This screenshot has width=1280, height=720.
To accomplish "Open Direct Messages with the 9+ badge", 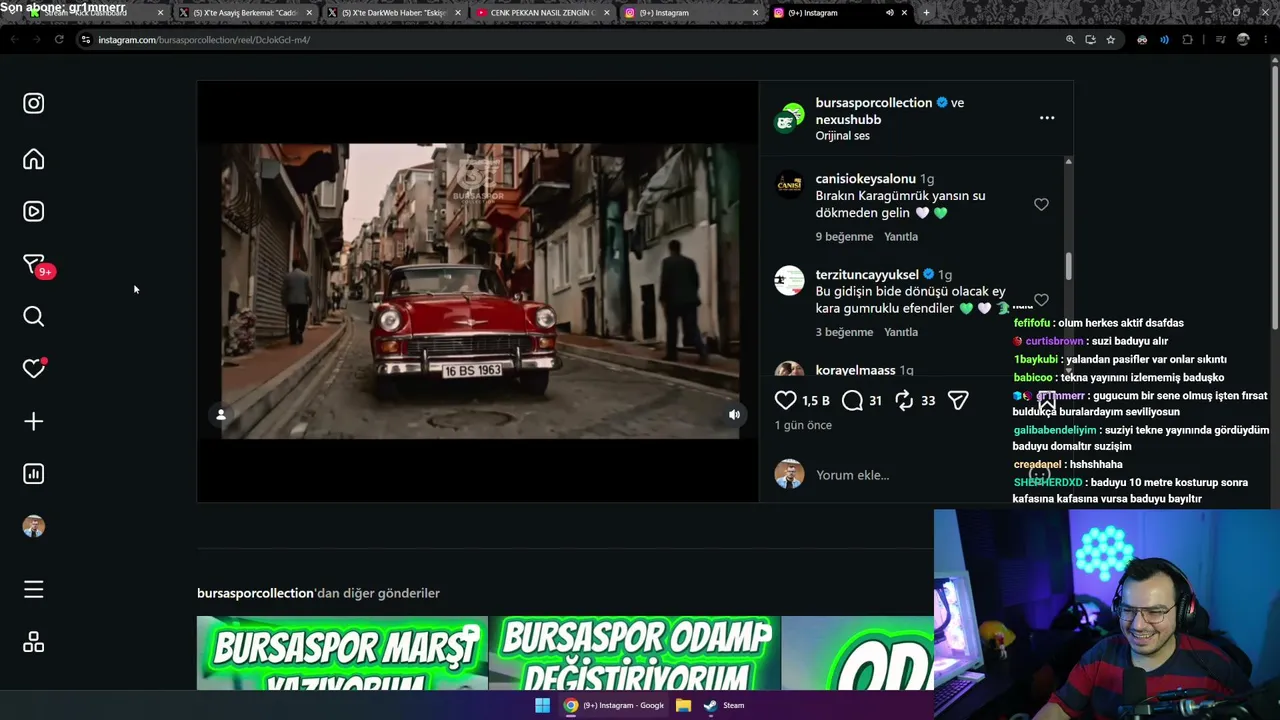I will point(36,265).
